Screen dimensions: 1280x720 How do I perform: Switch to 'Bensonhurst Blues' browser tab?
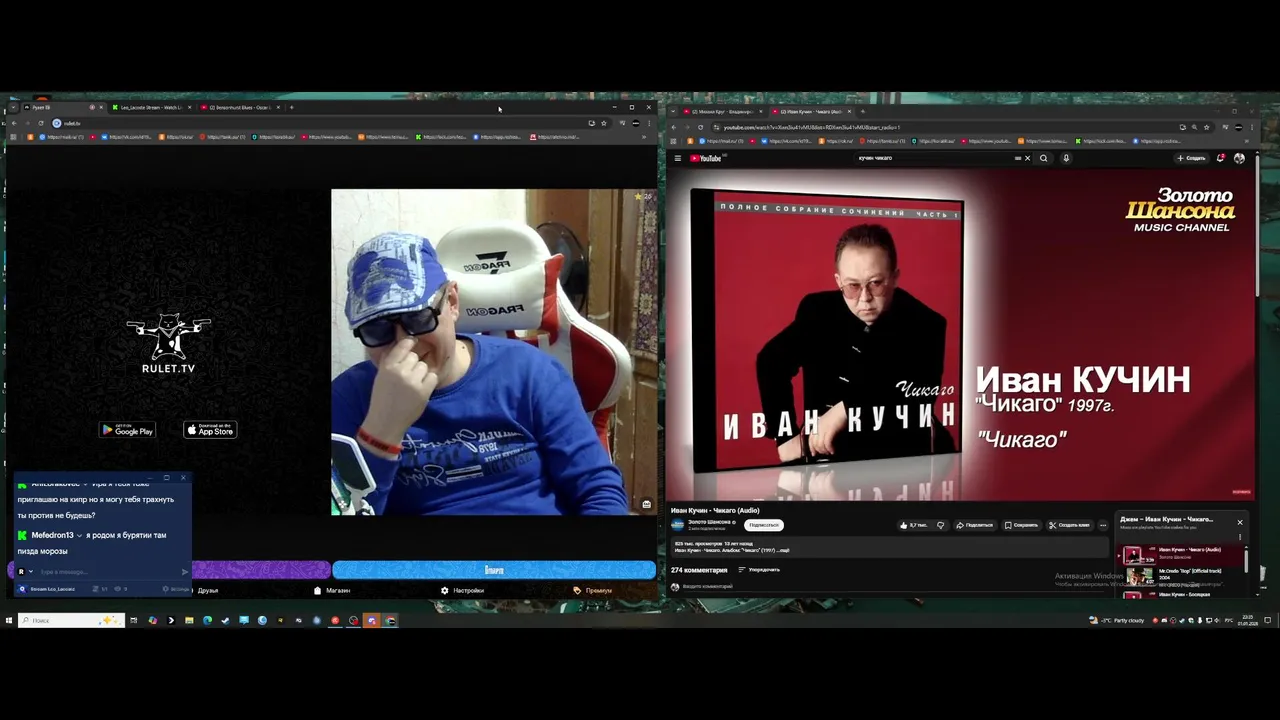pyautogui.click(x=238, y=107)
